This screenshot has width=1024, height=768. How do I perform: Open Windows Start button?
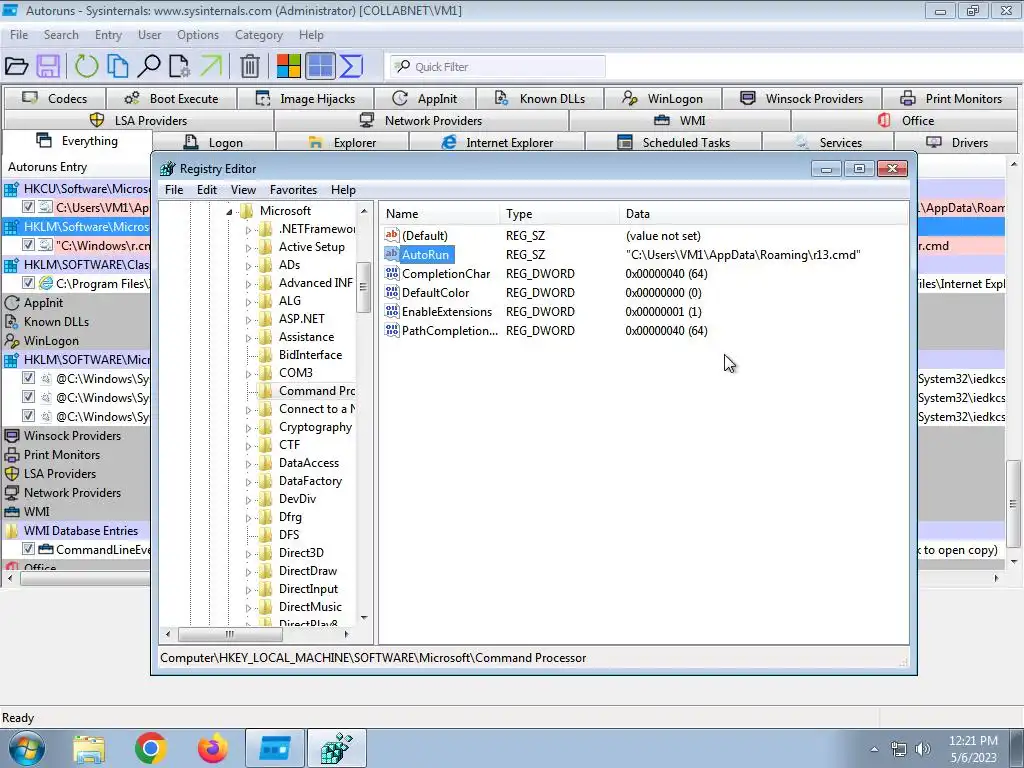[26, 748]
